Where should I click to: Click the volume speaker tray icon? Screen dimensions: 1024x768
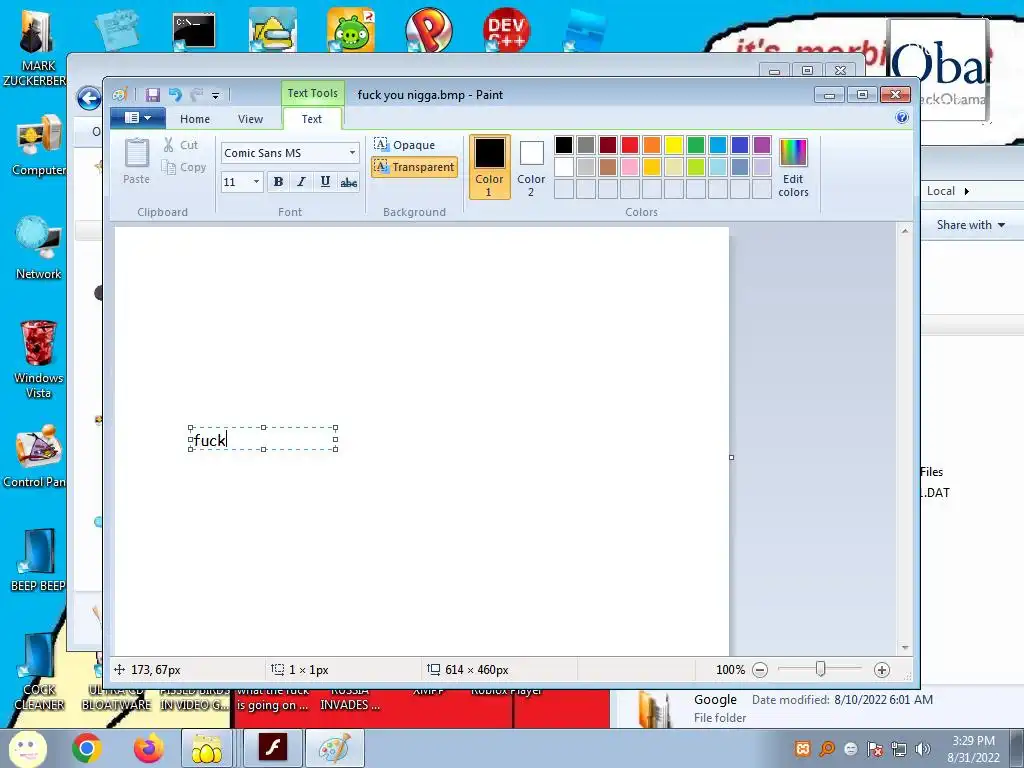pyautogui.click(x=922, y=749)
